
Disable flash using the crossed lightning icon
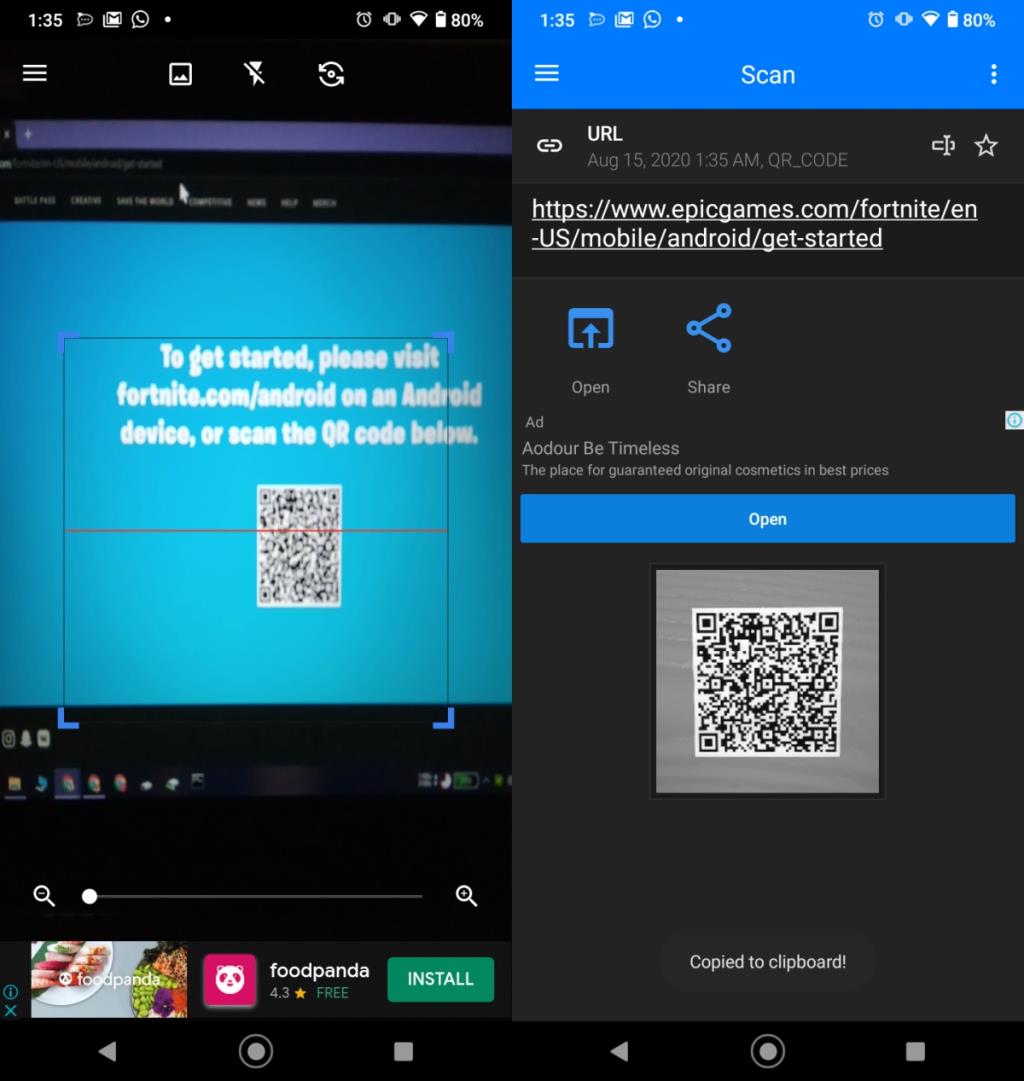tap(254, 73)
